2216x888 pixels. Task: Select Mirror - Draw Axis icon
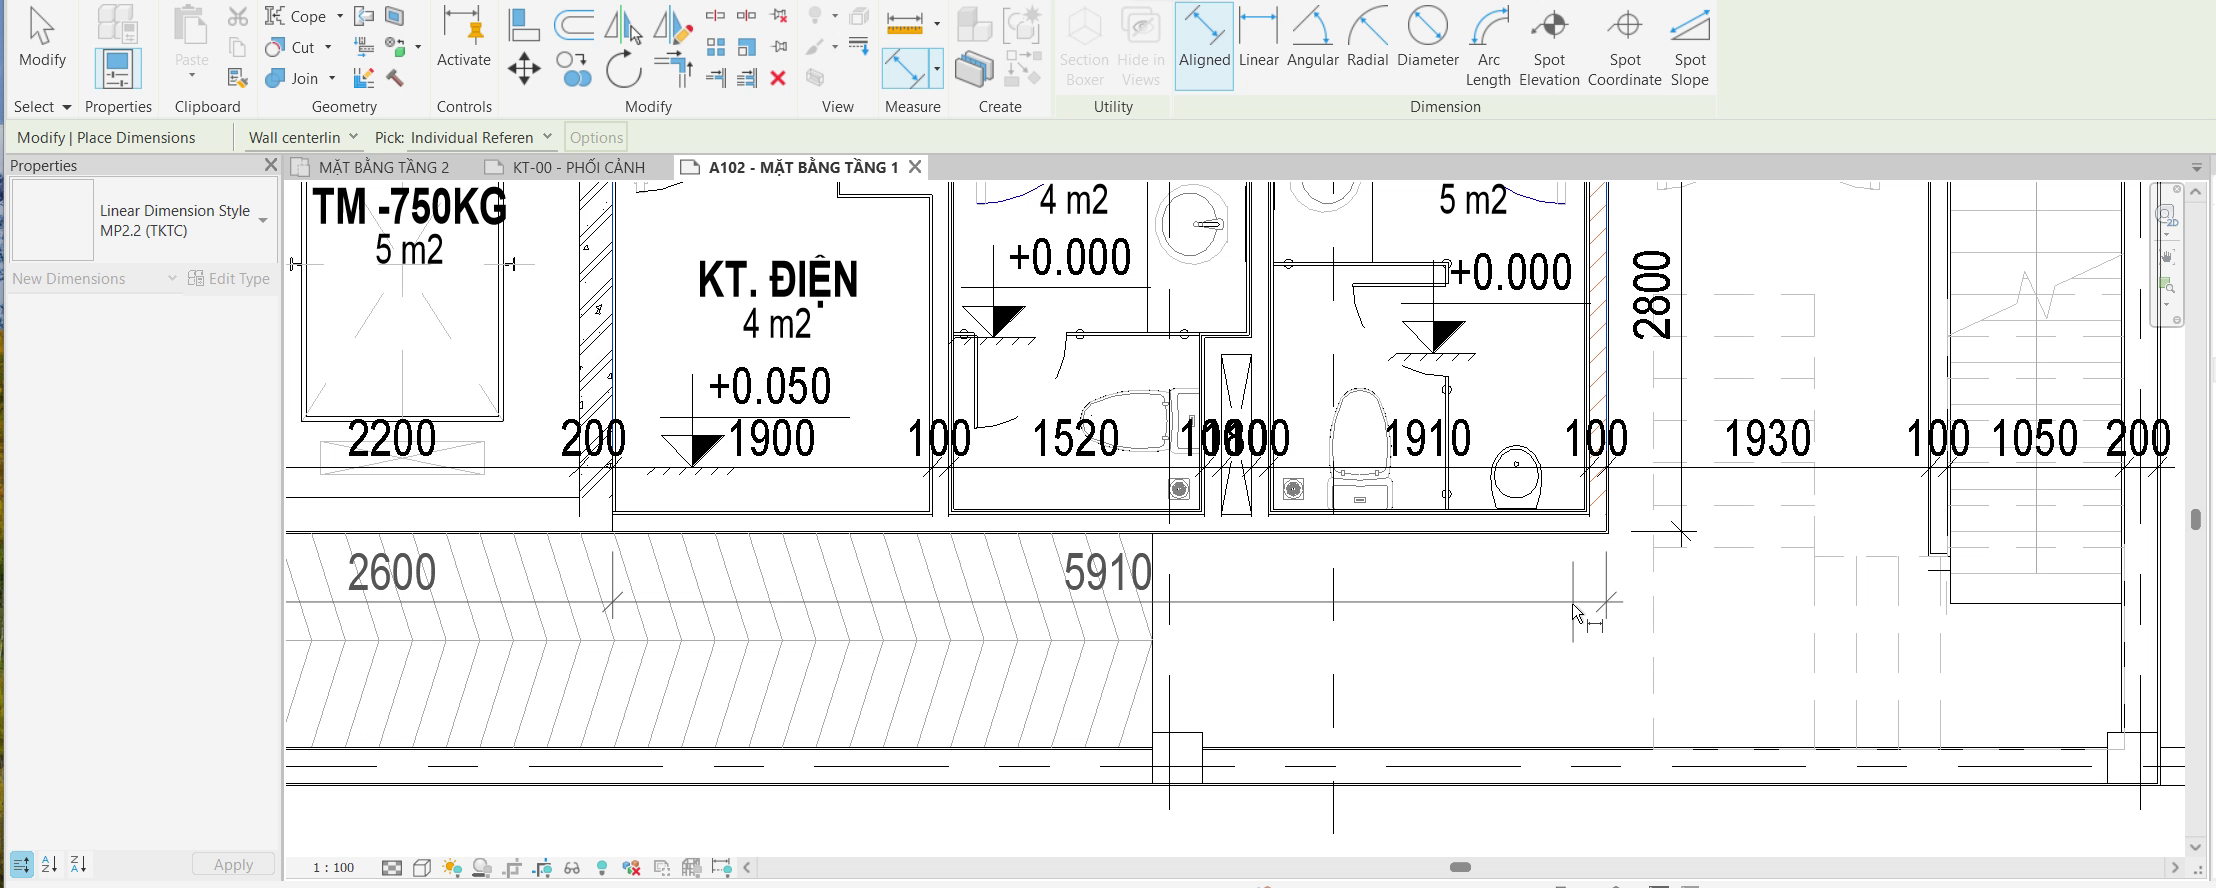(x=672, y=25)
